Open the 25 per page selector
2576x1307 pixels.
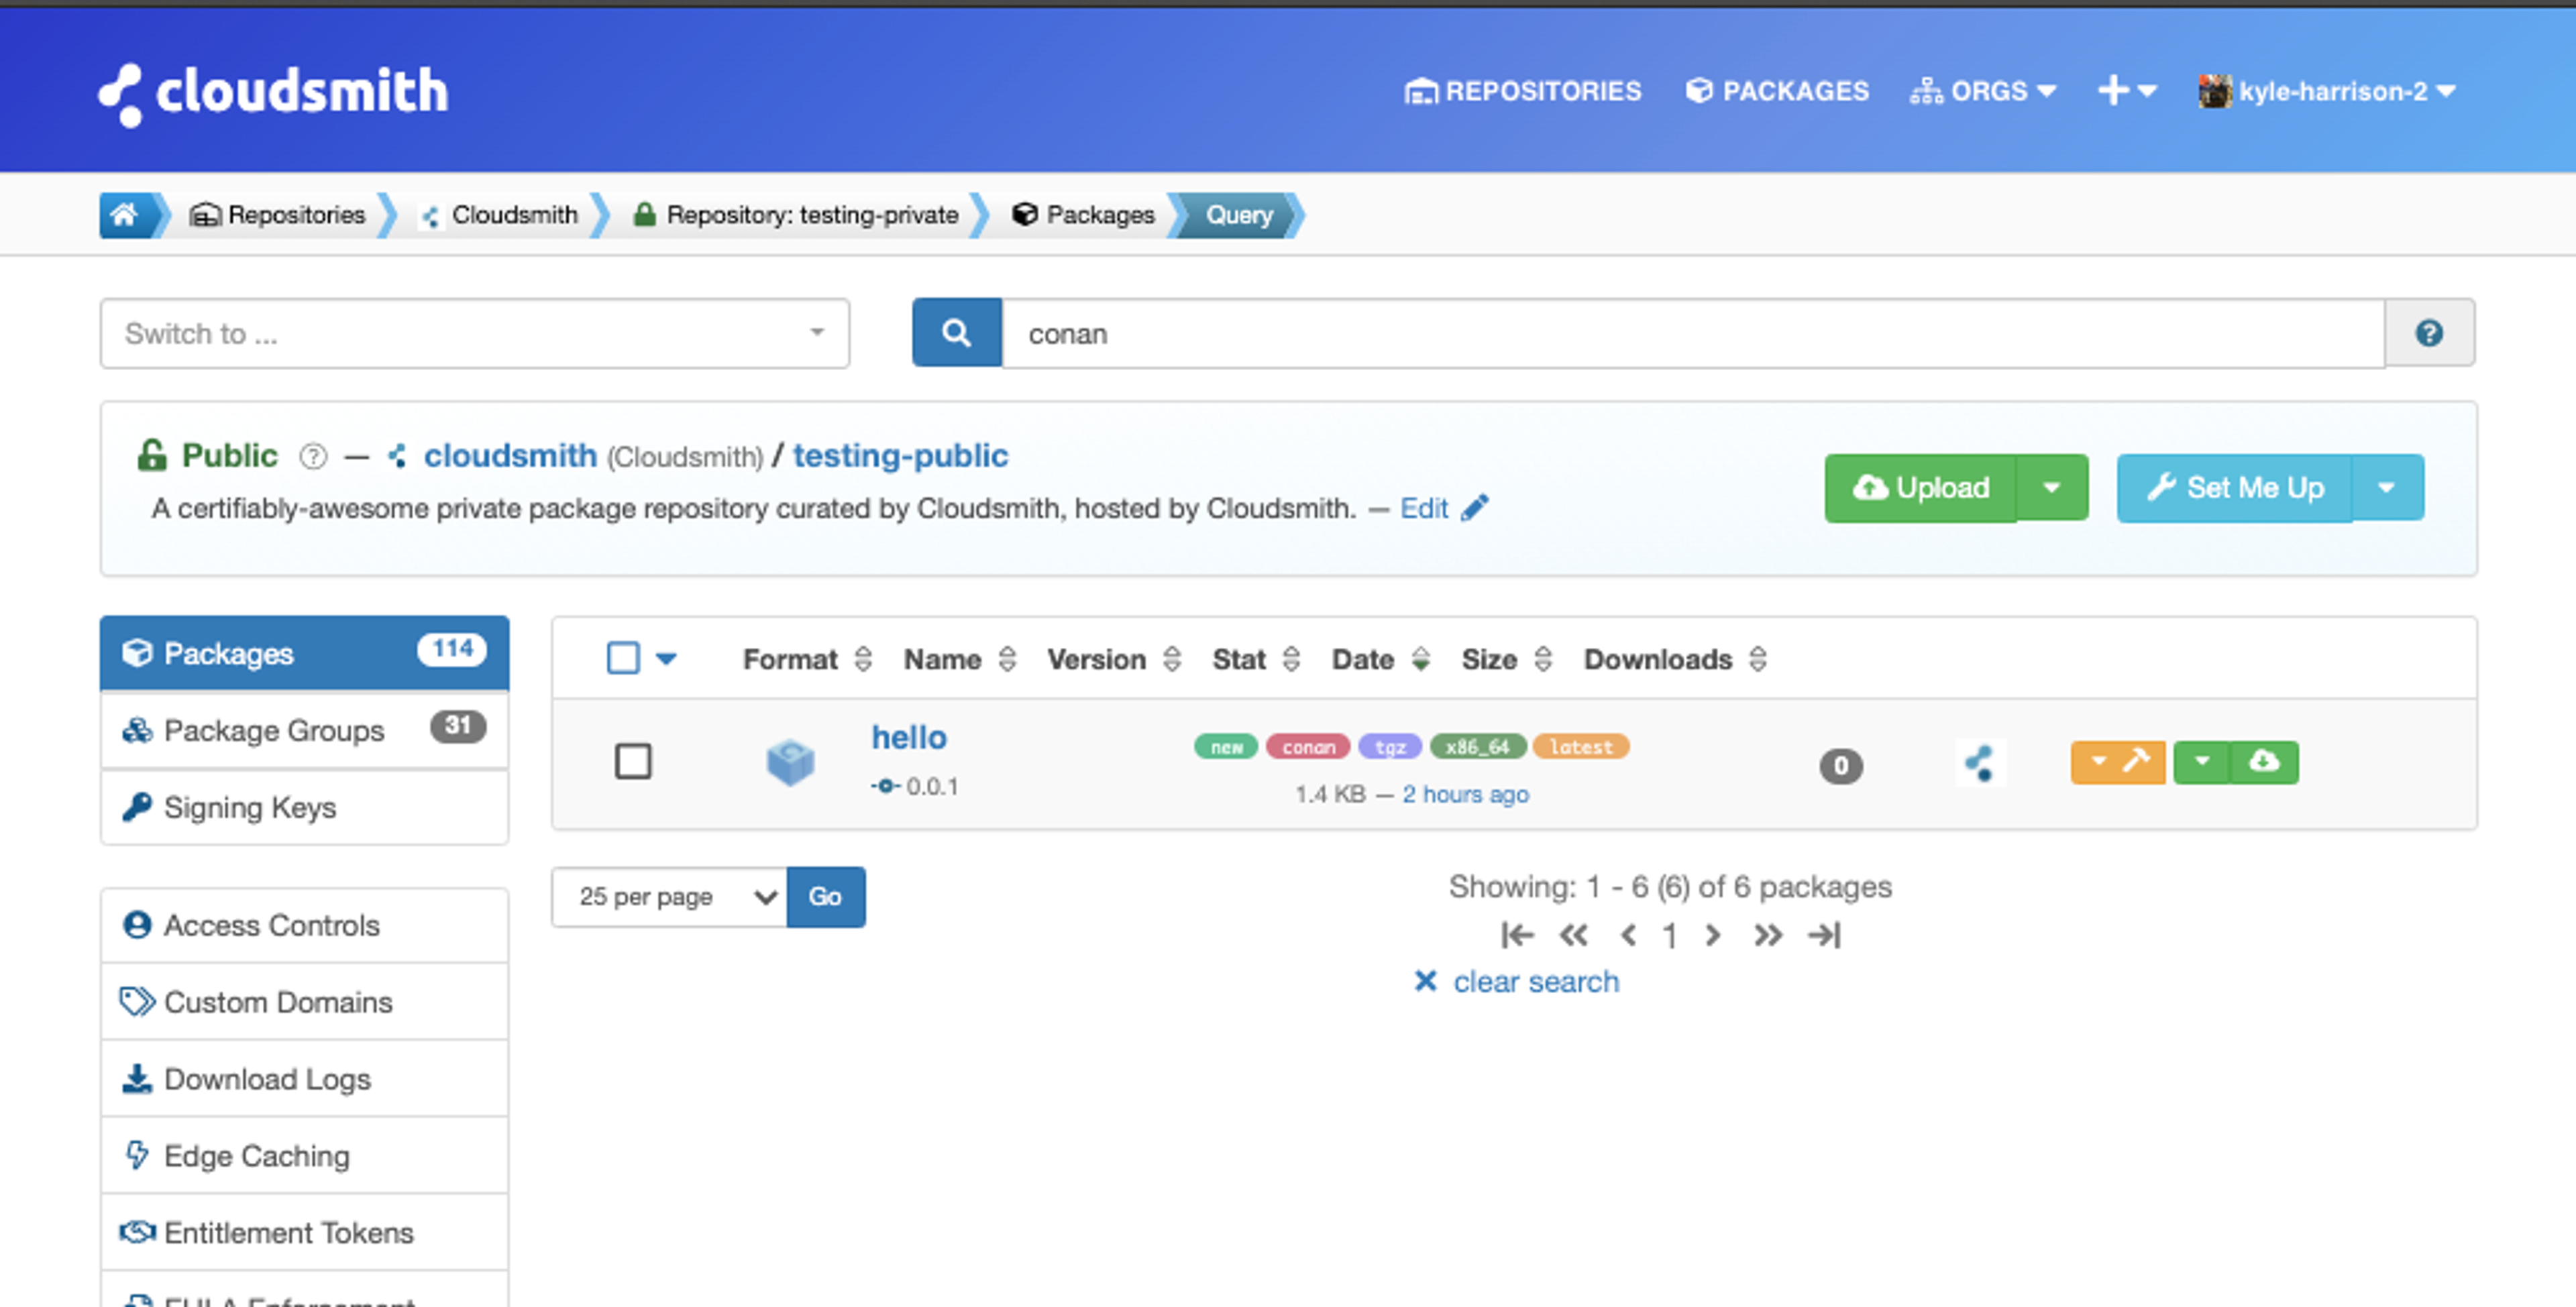point(669,897)
